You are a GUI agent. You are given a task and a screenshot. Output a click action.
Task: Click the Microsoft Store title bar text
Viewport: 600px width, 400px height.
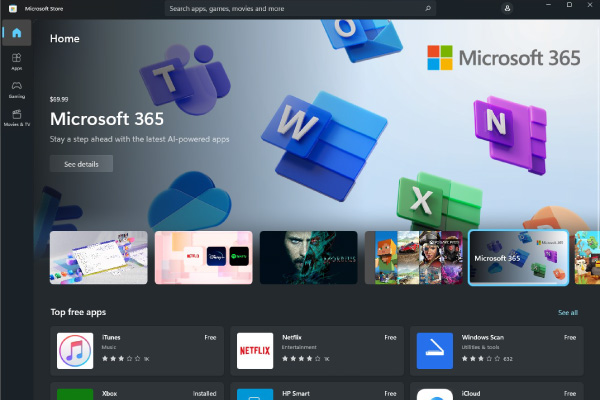pyautogui.click(x=44, y=8)
